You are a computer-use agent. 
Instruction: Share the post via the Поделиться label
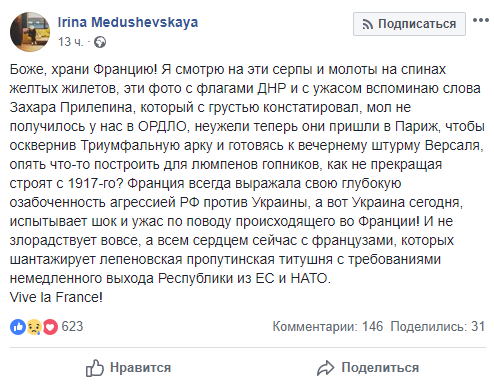380,368
